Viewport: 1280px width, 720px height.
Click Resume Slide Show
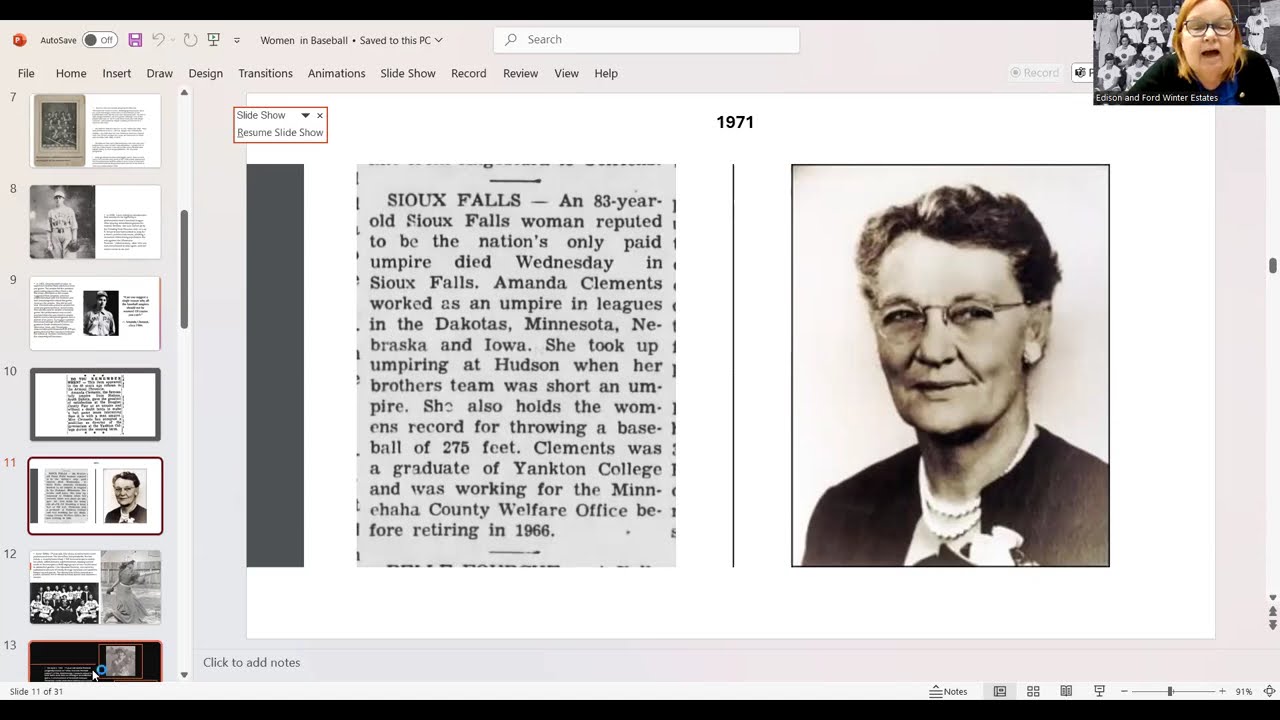(x=280, y=132)
